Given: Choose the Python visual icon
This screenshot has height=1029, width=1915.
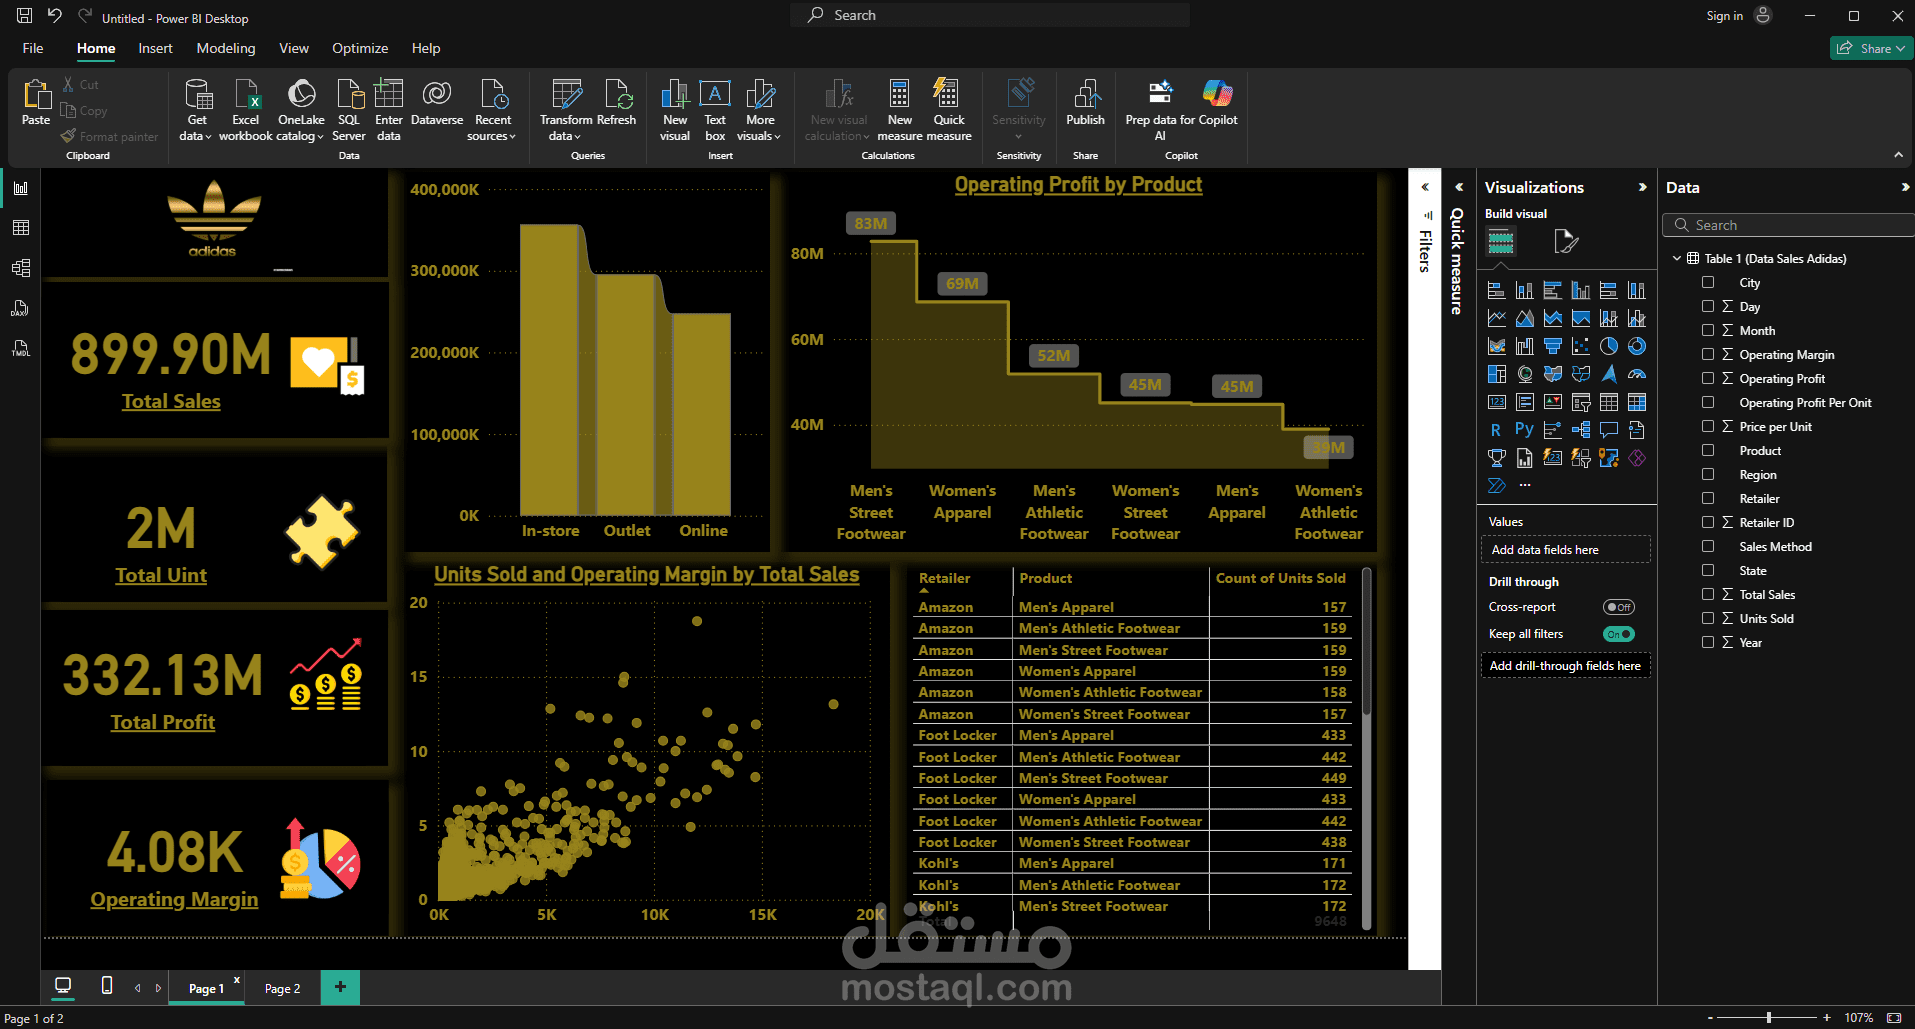Looking at the screenshot, I should pyautogui.click(x=1524, y=431).
